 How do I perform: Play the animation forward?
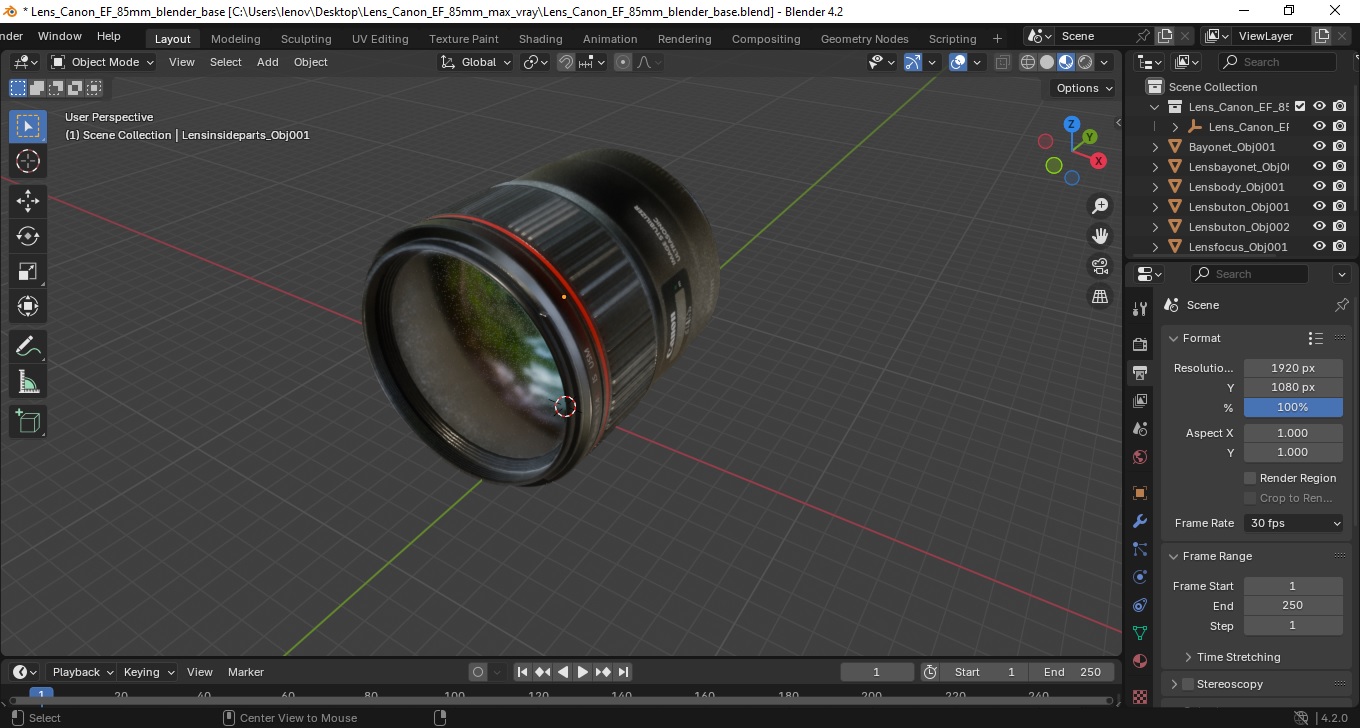click(583, 672)
